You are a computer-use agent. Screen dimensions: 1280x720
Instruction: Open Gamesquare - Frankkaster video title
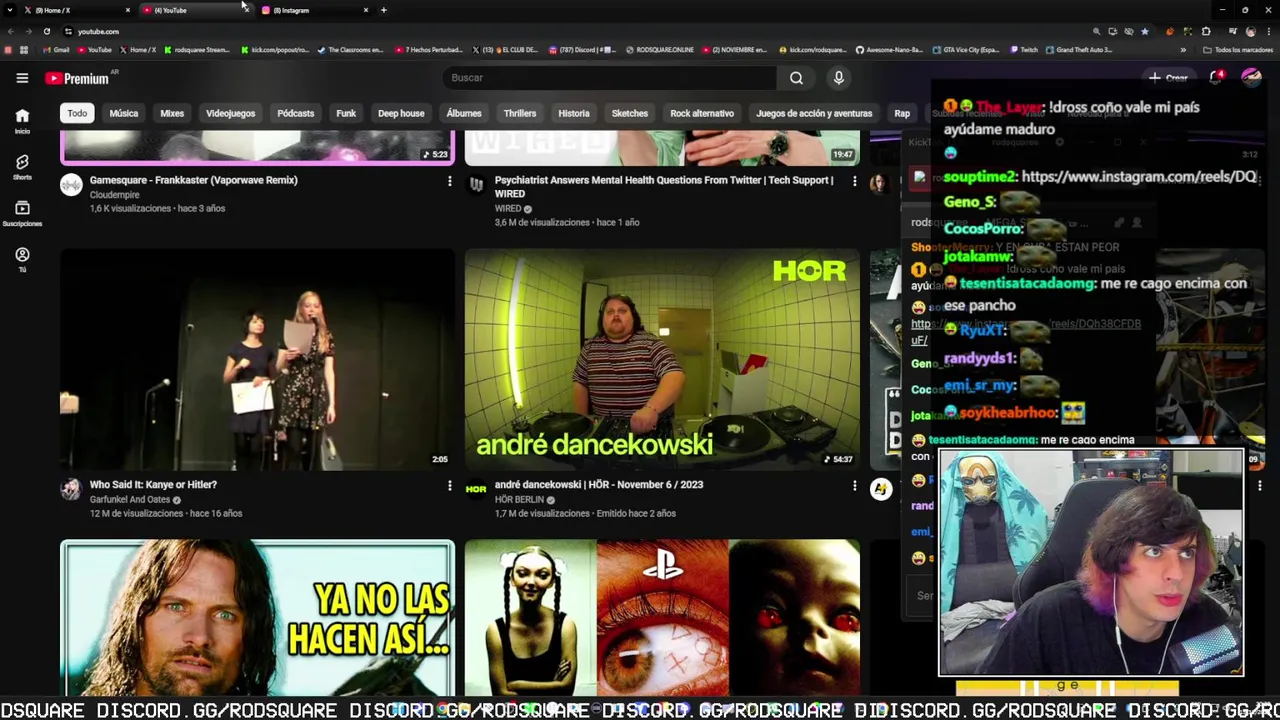click(x=194, y=180)
